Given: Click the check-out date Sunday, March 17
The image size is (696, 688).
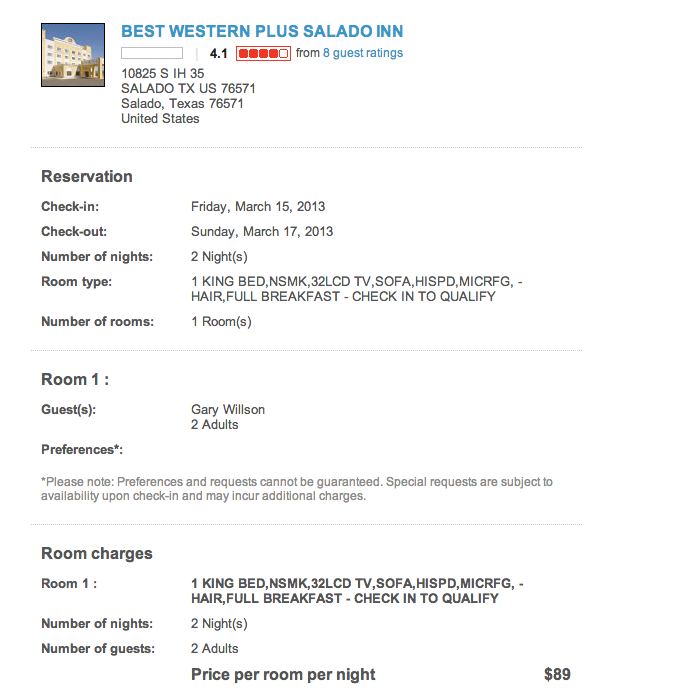Looking at the screenshot, I should pos(262,232).
